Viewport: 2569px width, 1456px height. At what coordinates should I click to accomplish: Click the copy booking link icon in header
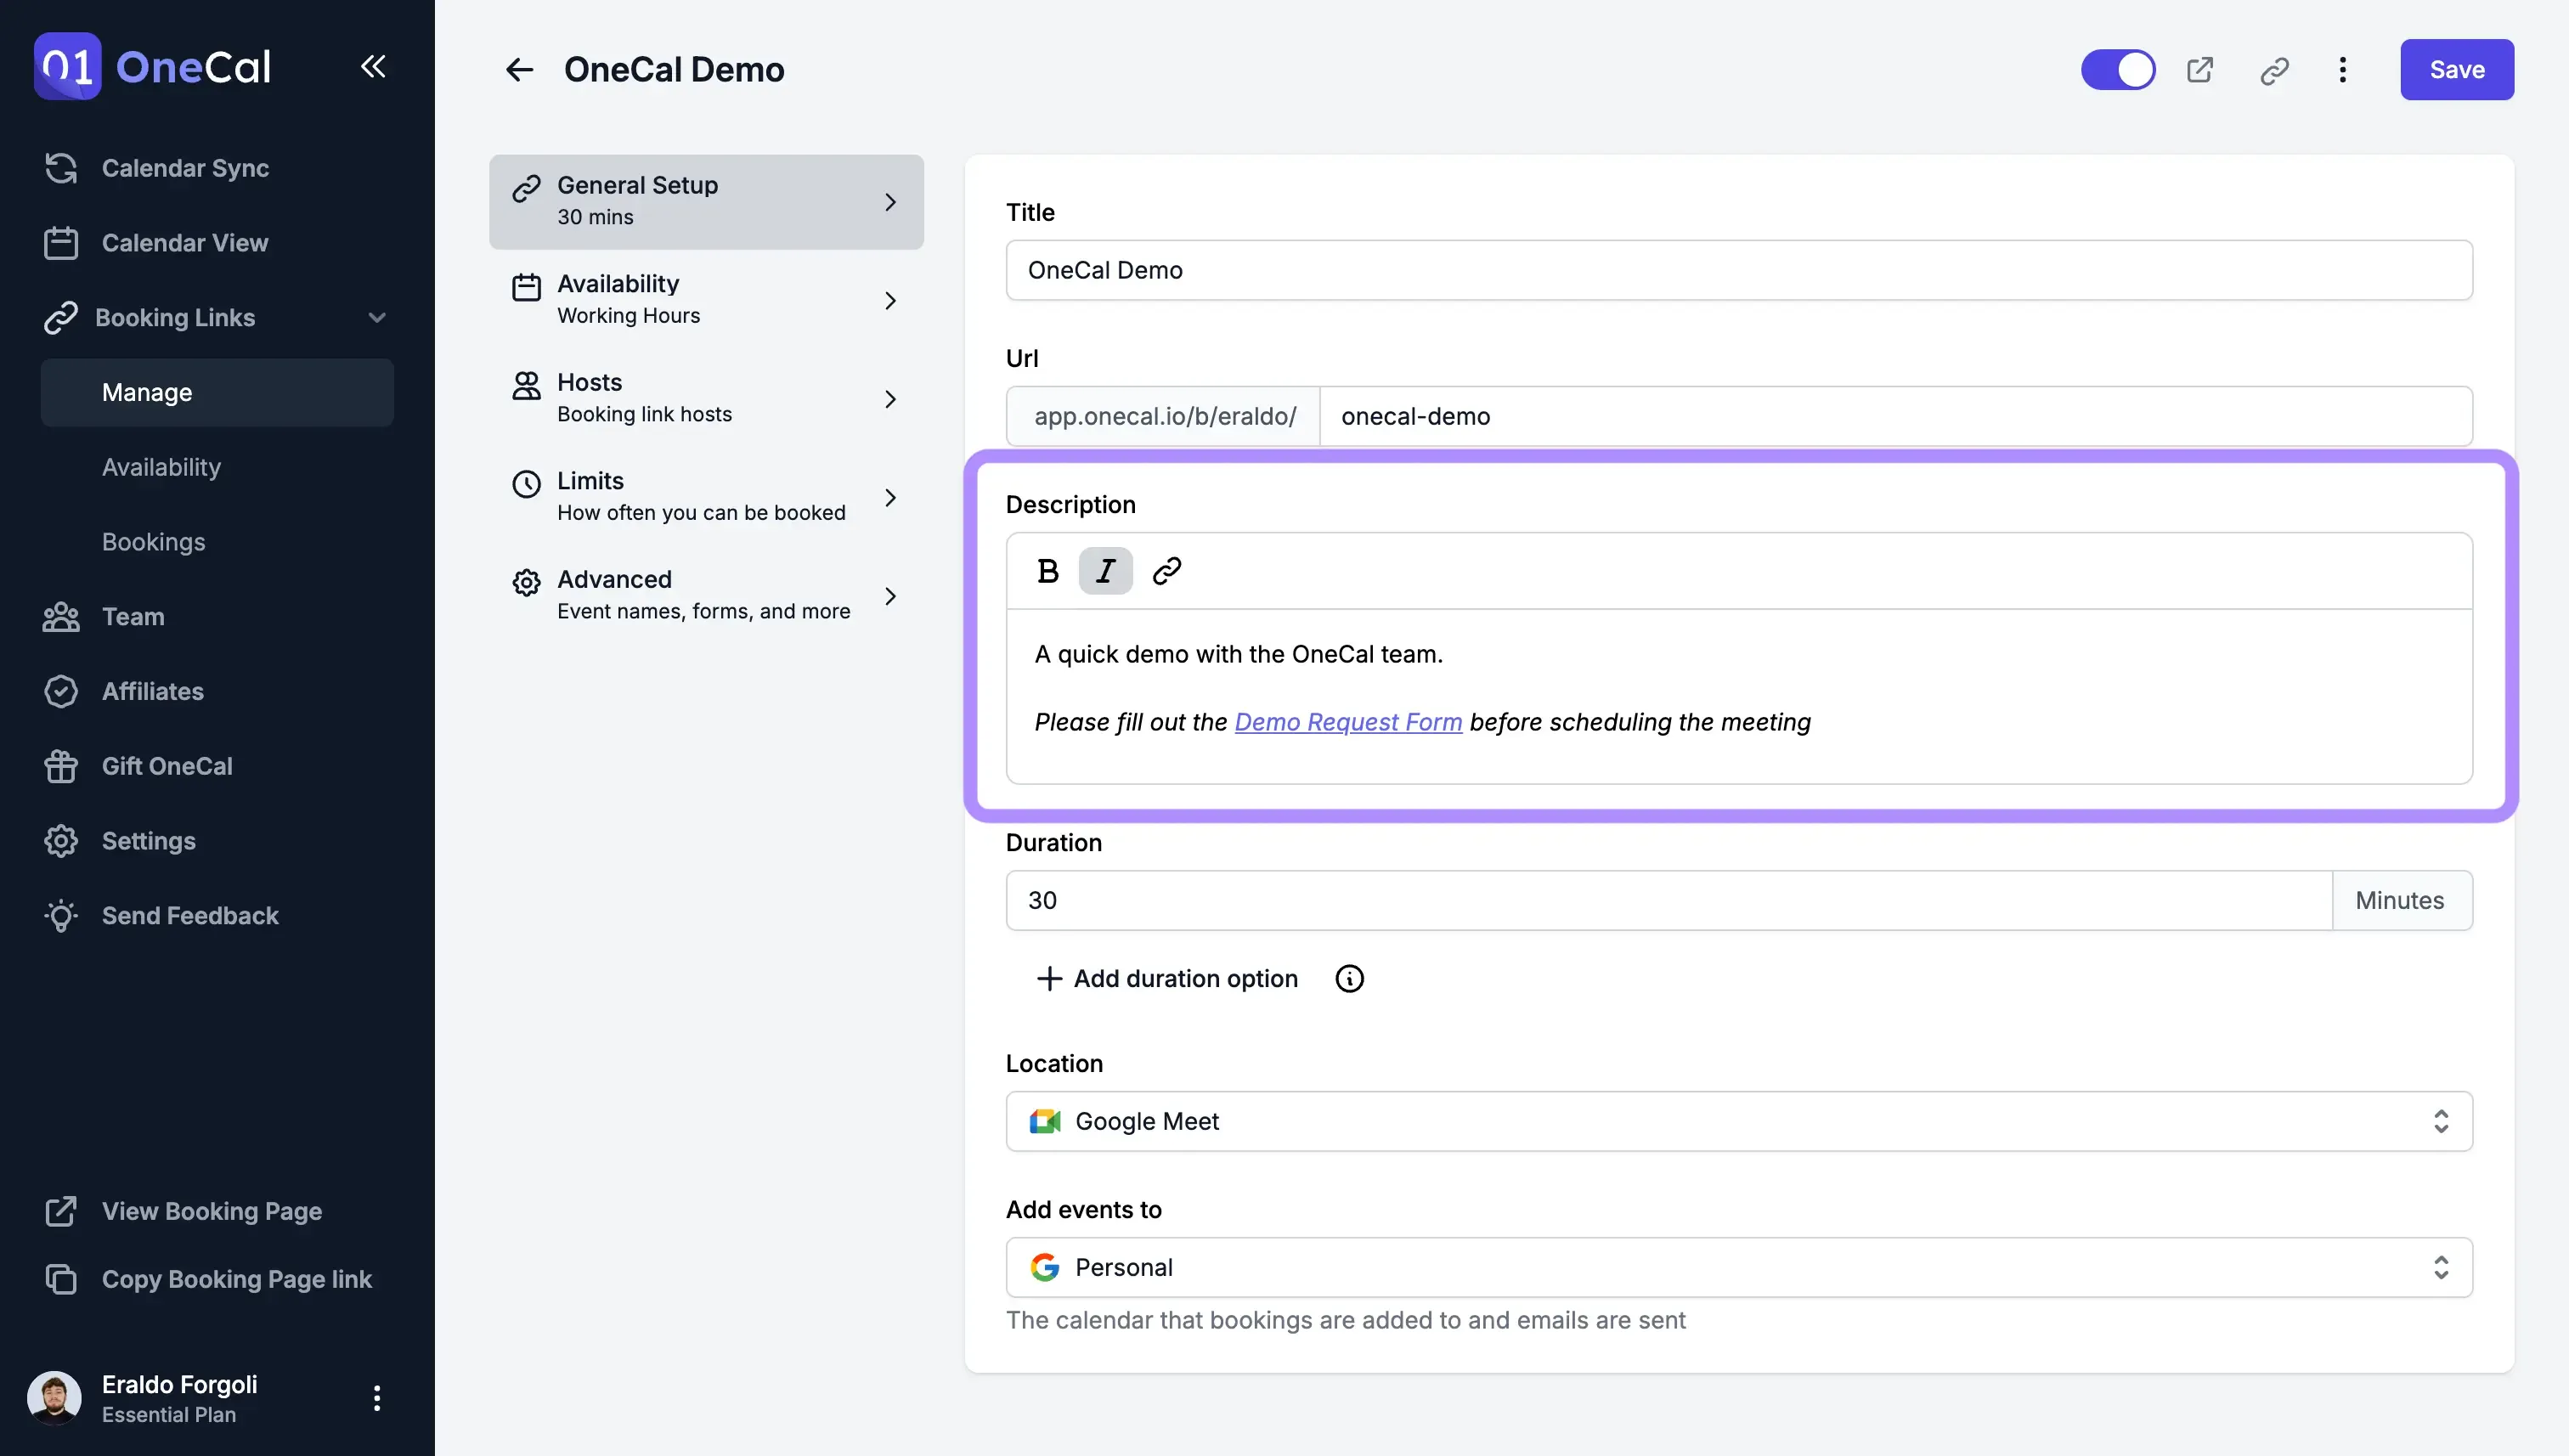point(2274,70)
